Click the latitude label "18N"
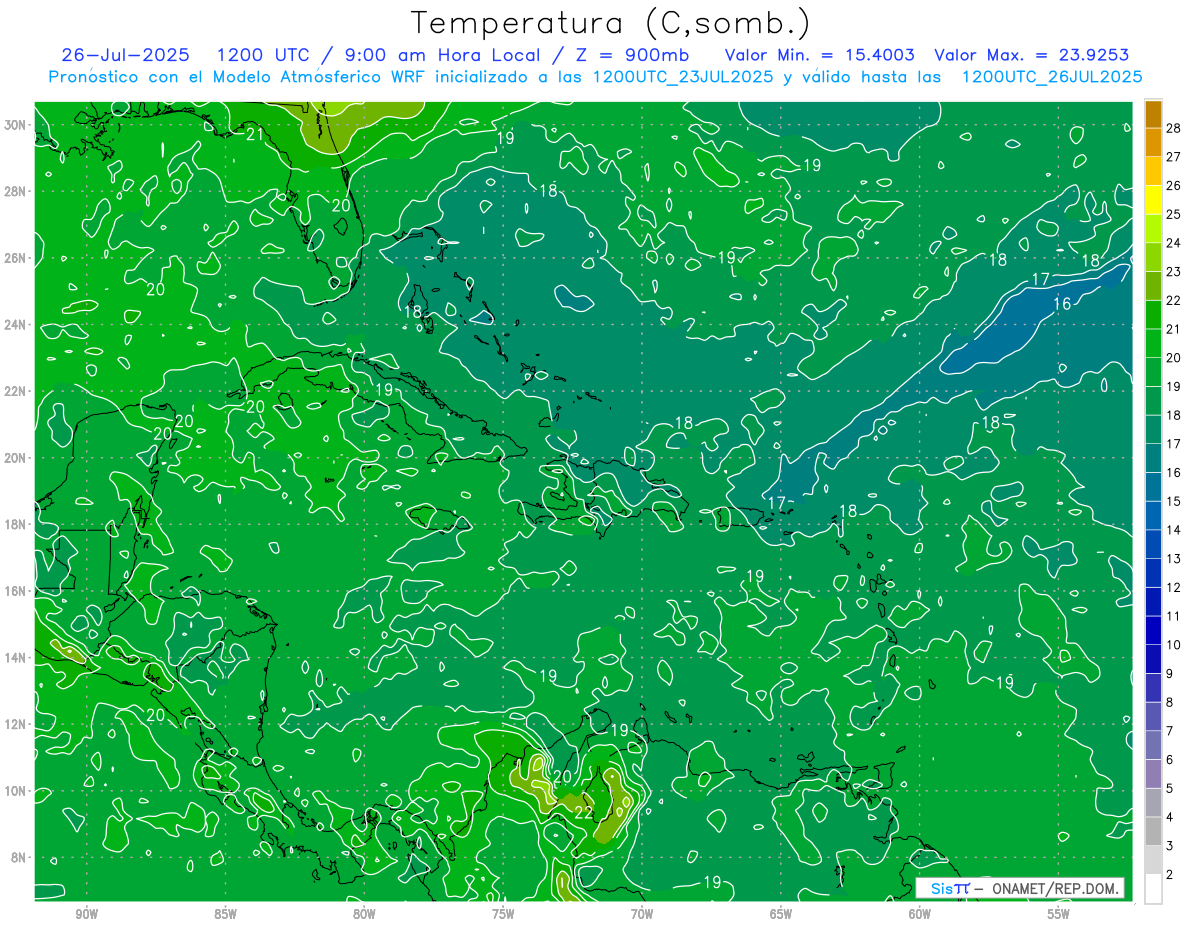The height and width of the screenshot is (927, 1200). tap(17, 524)
